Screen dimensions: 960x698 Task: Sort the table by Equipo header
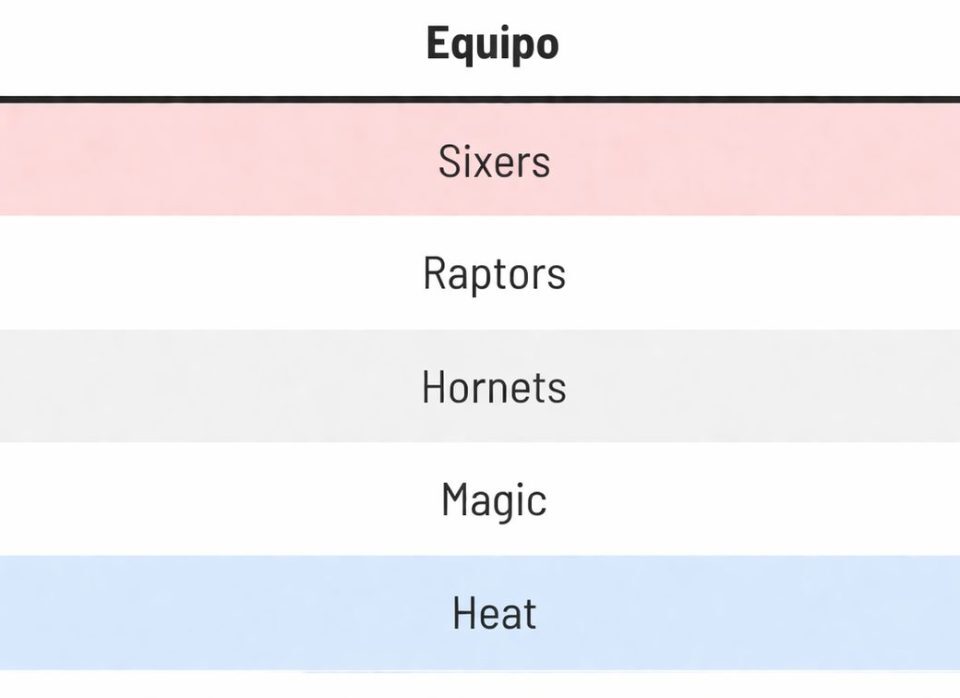coord(492,45)
